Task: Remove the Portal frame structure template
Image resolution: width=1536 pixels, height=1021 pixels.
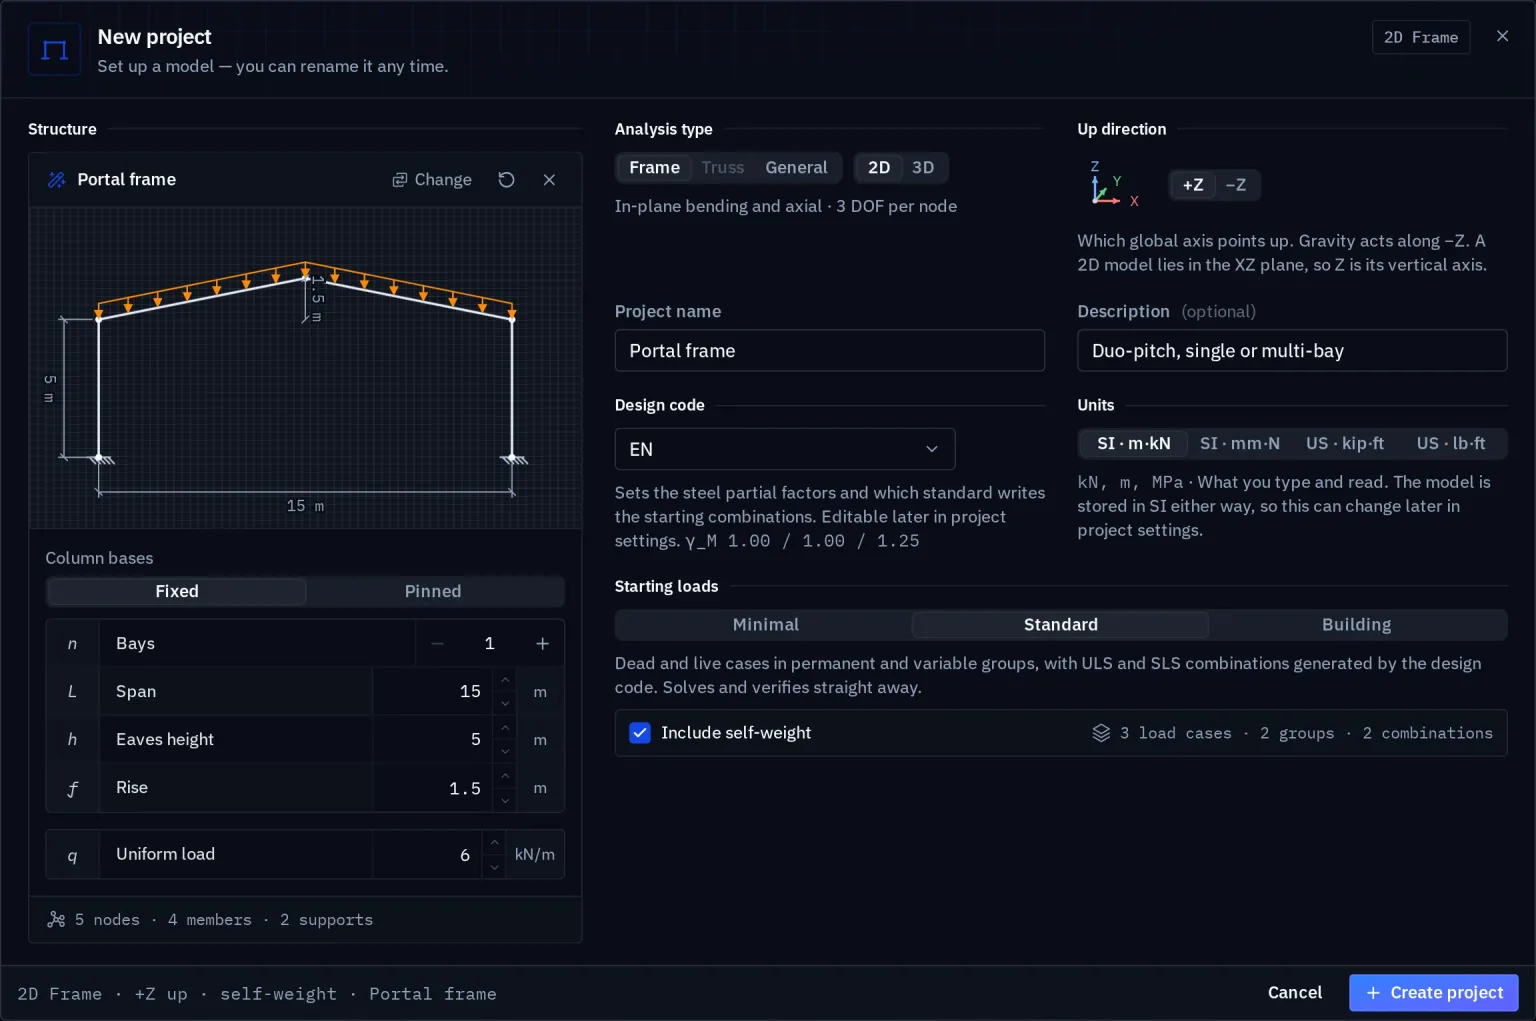Action: tap(549, 180)
